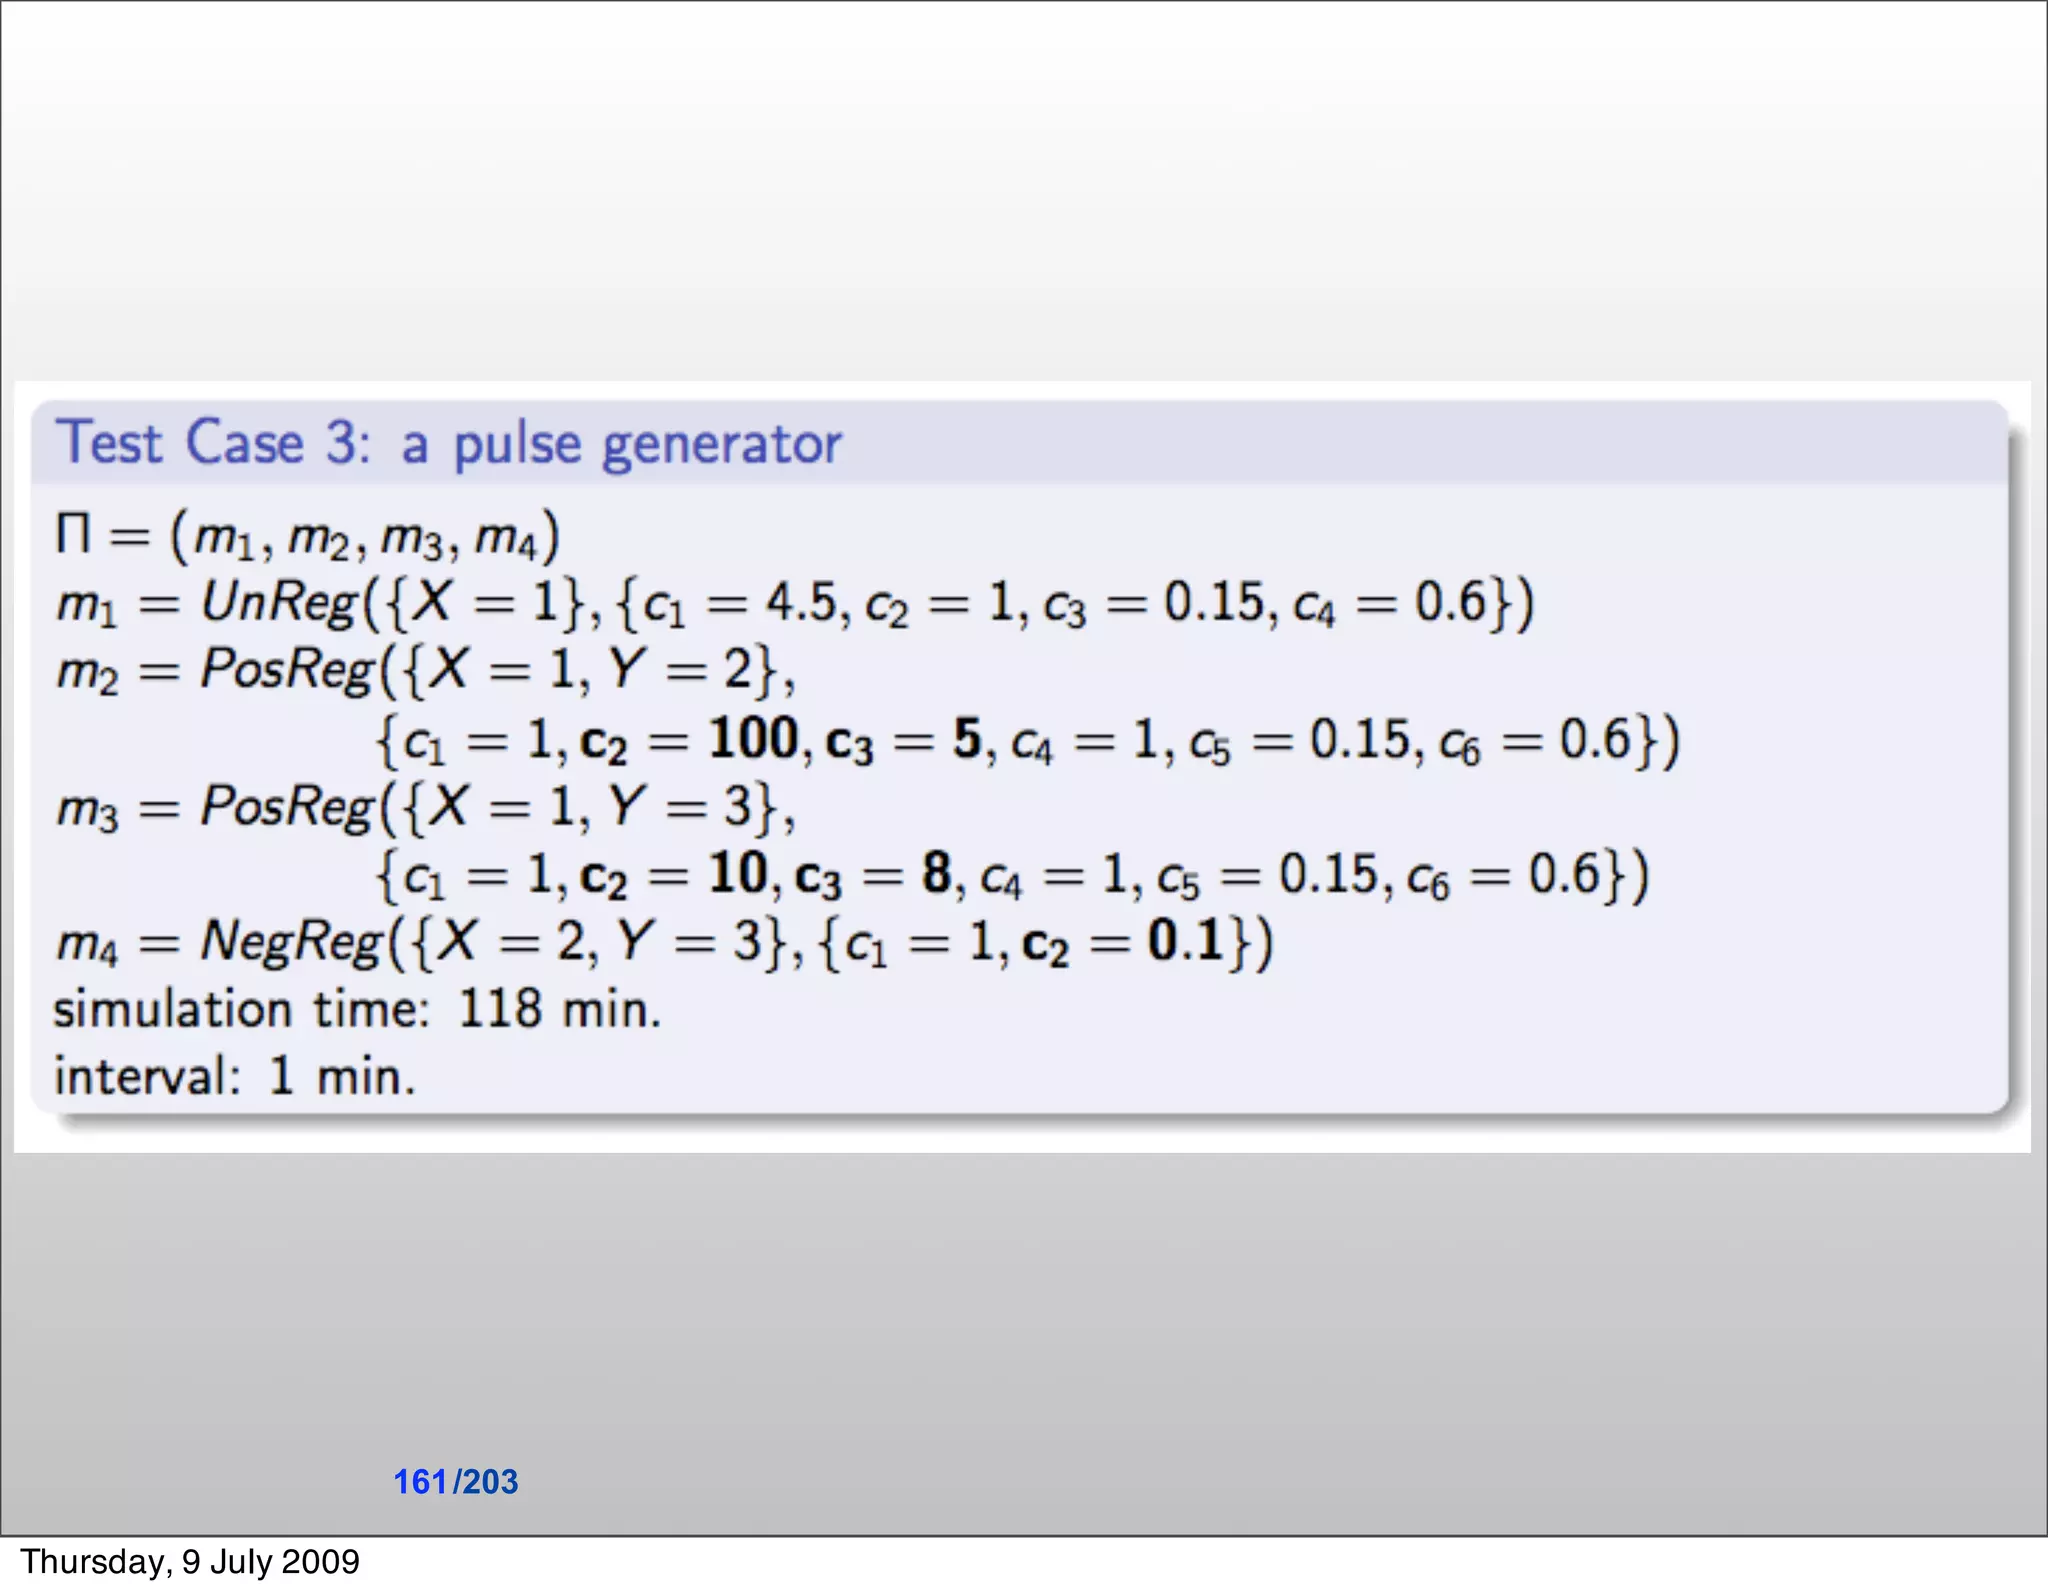Click the Π = (m1, m2, m3, m4) definition
Image resolution: width=2048 pixels, height=1593 pixels.
tap(308, 536)
